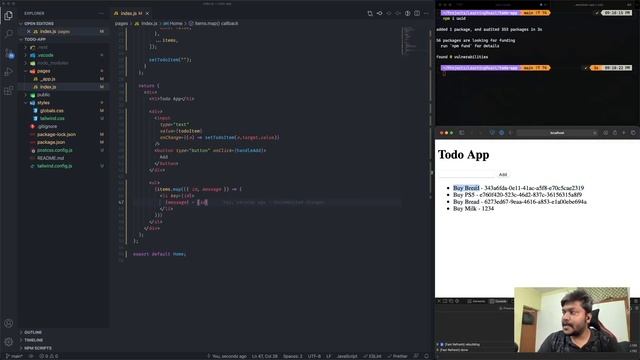Image resolution: width=640 pixels, height=360 pixels.
Task: Click the go to previous change icon in the editor toolbar
Action: tap(380, 13)
